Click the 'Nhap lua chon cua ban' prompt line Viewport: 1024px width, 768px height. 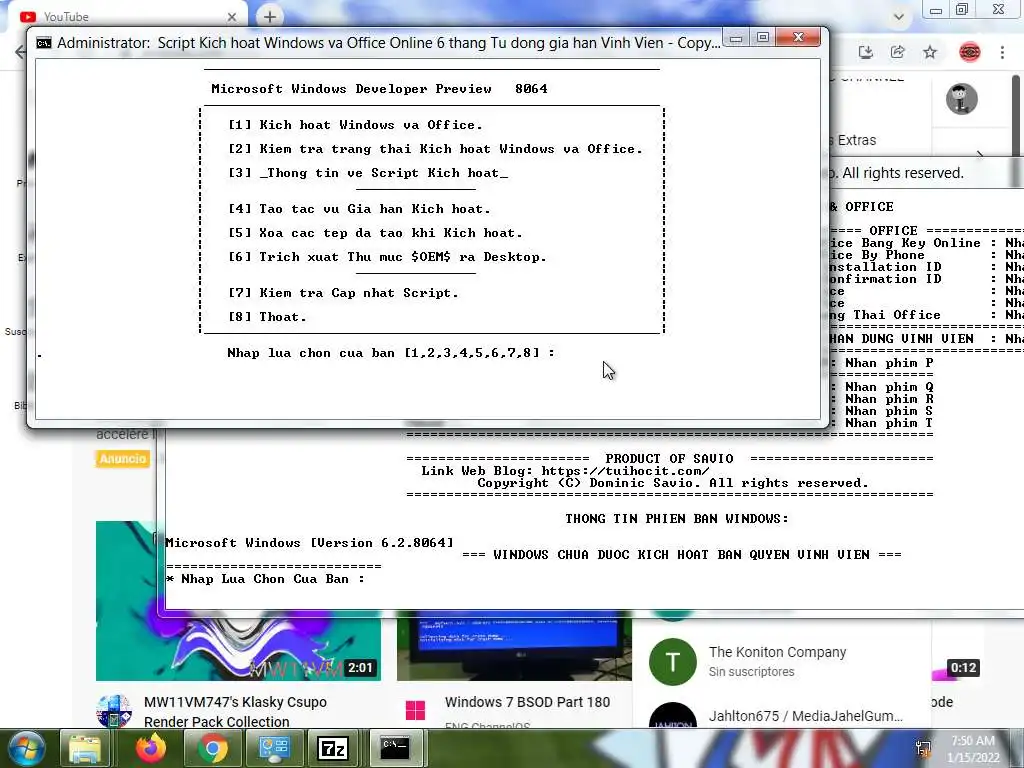point(391,353)
